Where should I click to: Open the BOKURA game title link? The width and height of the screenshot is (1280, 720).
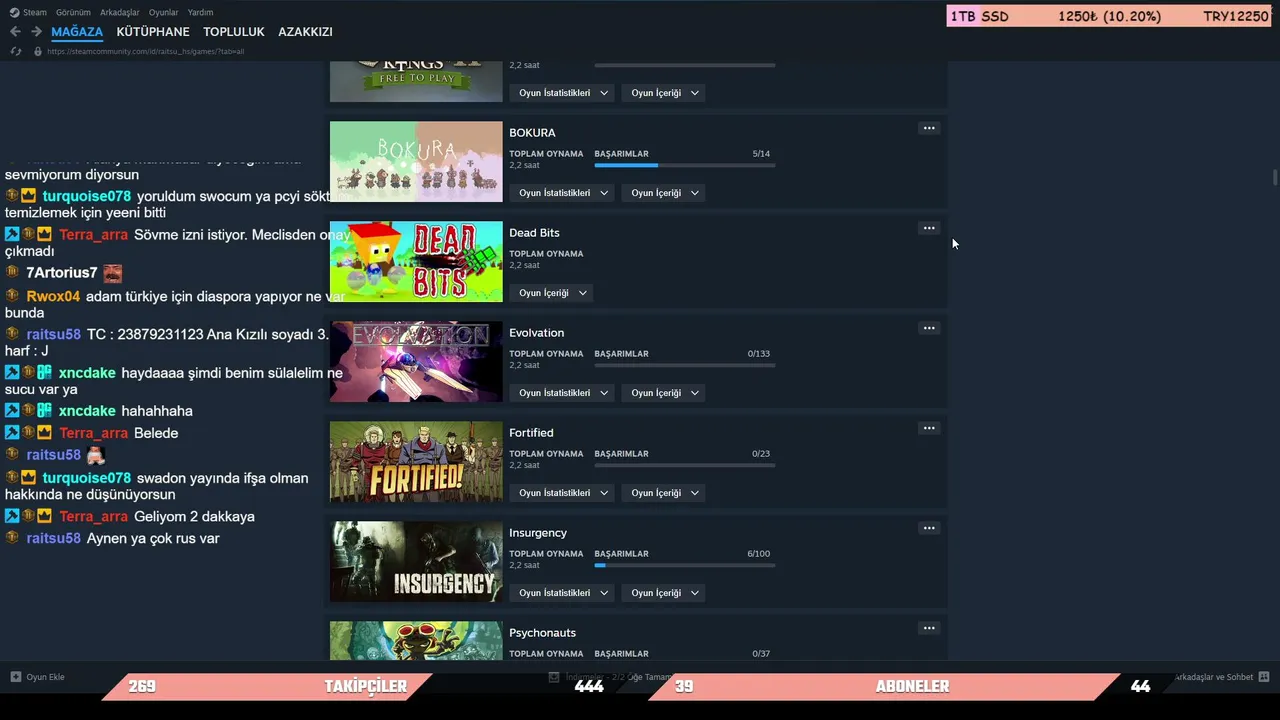tap(532, 133)
